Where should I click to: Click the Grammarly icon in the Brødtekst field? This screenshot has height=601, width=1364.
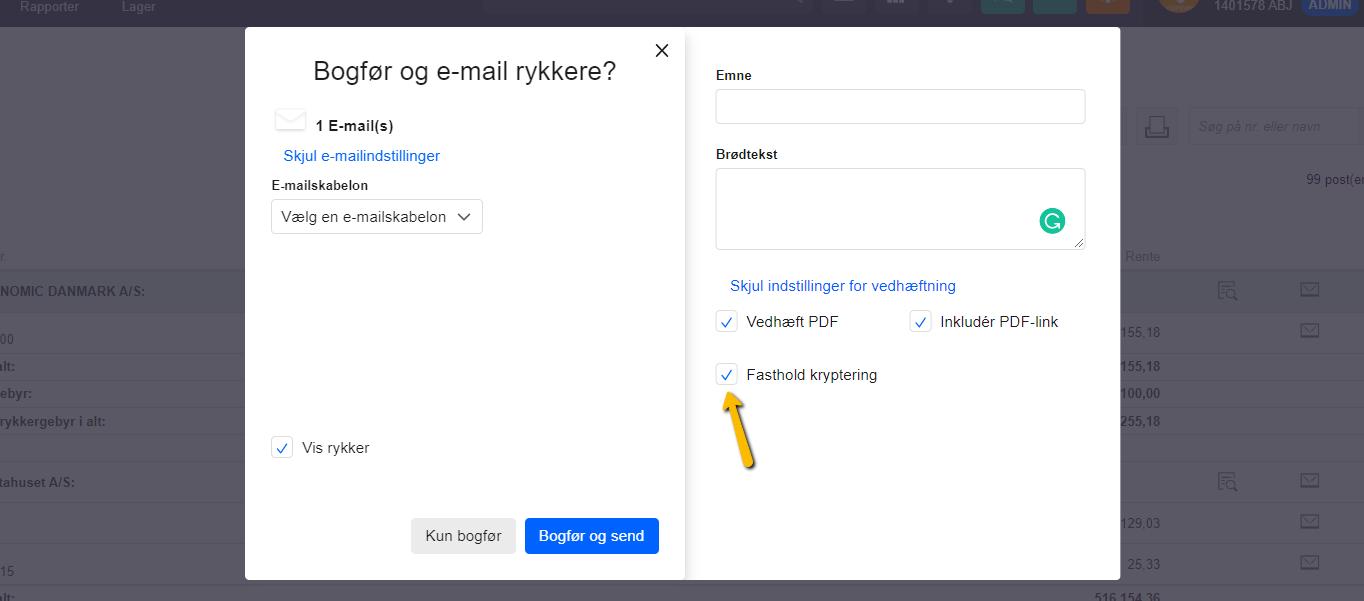(x=1052, y=221)
